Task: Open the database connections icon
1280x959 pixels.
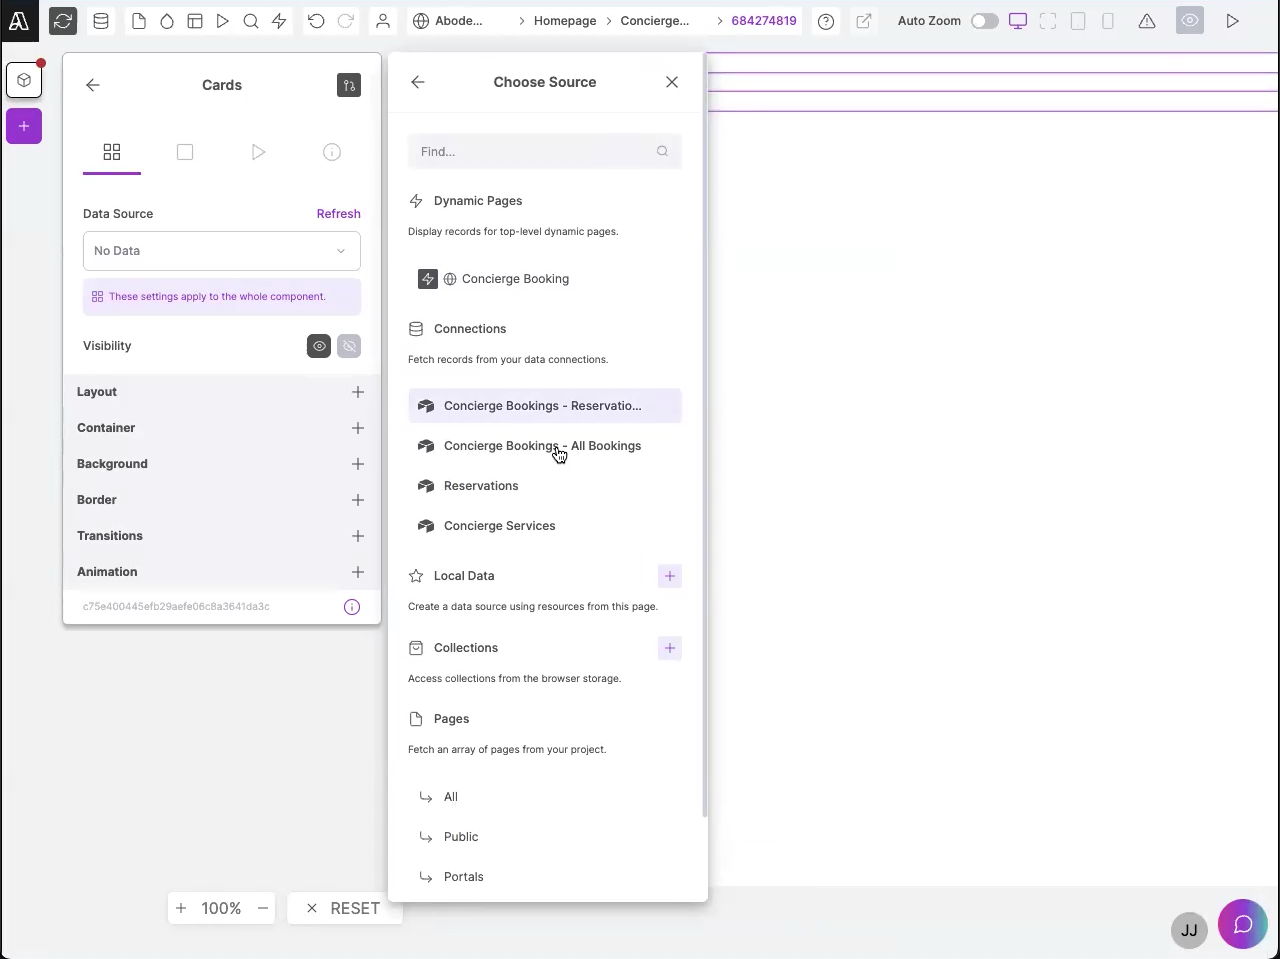Action: 101,21
